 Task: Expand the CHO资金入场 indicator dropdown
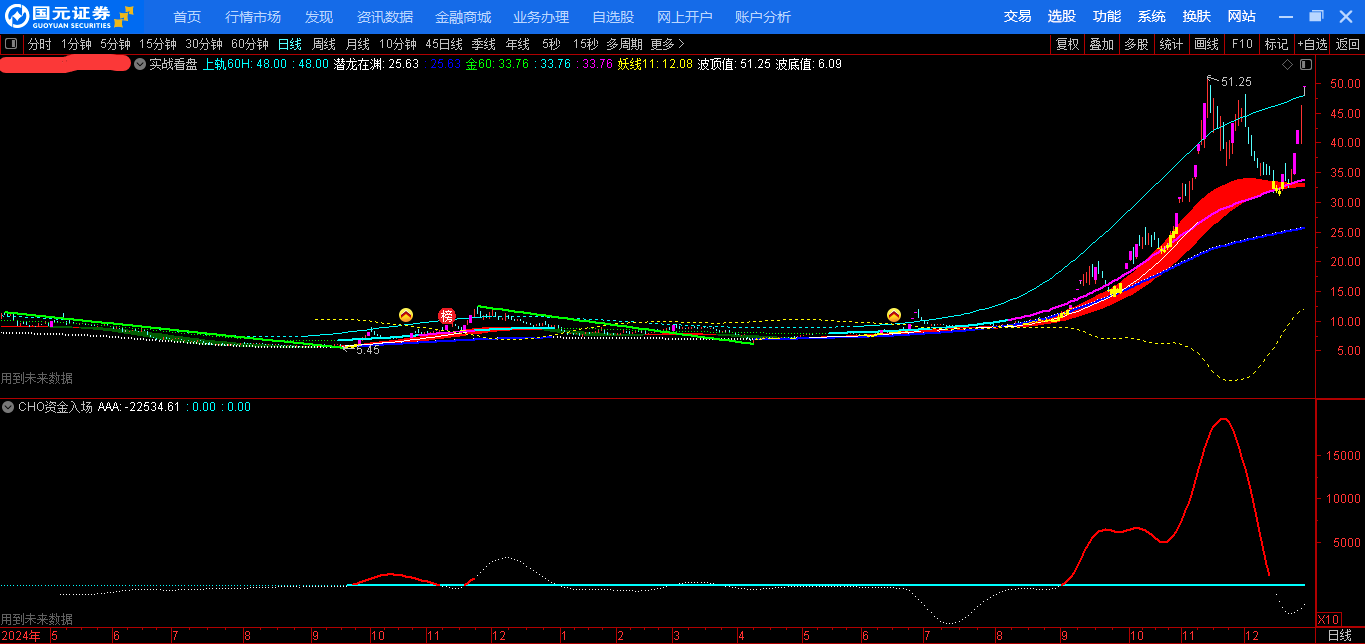[x=9, y=407]
